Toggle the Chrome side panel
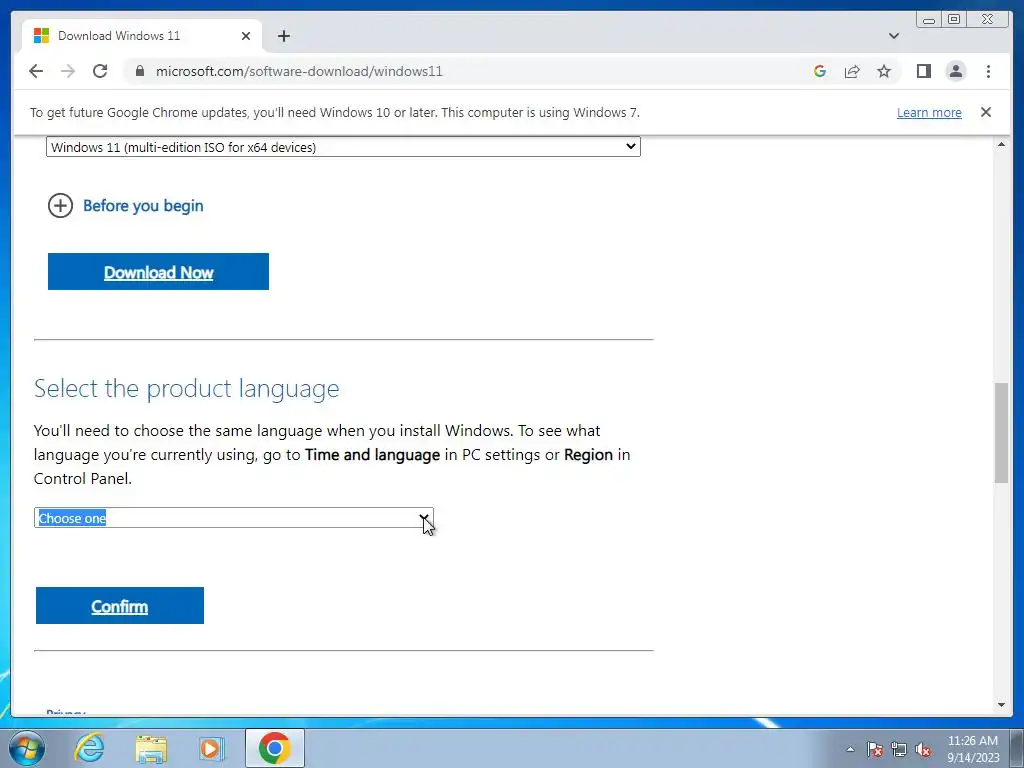The image size is (1024, 768). pos(923,71)
